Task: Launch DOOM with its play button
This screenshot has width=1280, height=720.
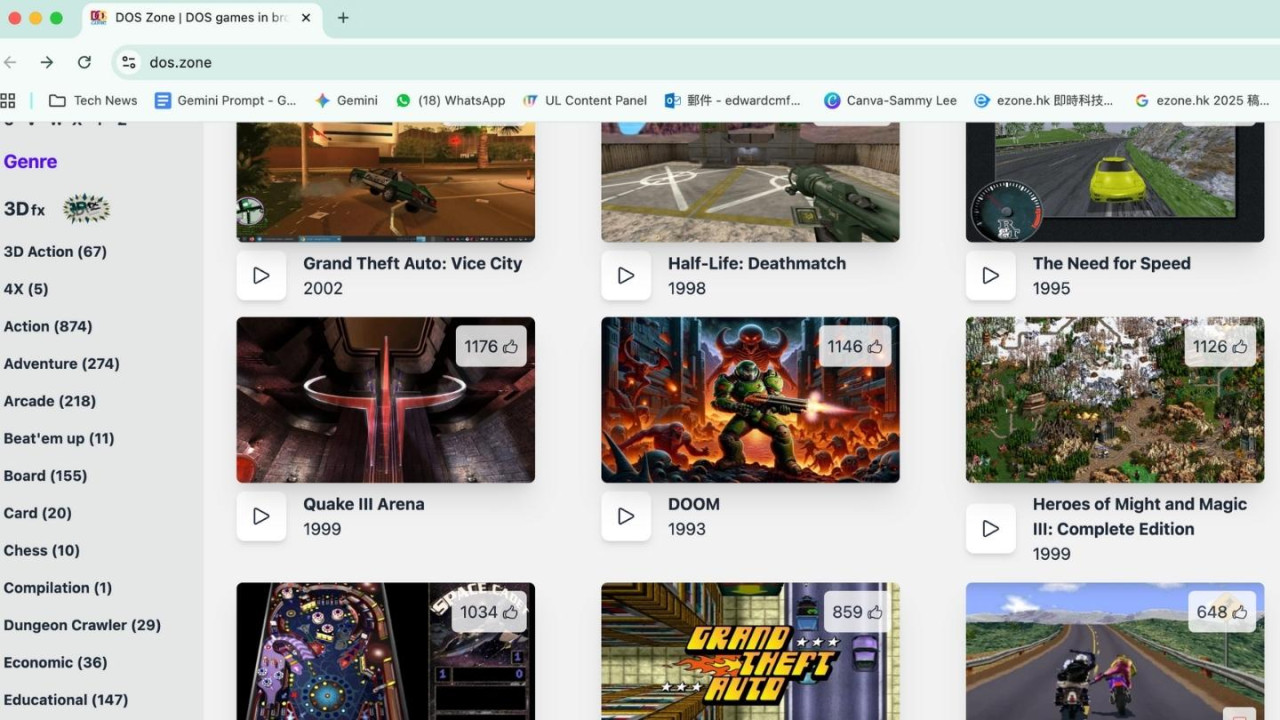Action: tap(626, 516)
